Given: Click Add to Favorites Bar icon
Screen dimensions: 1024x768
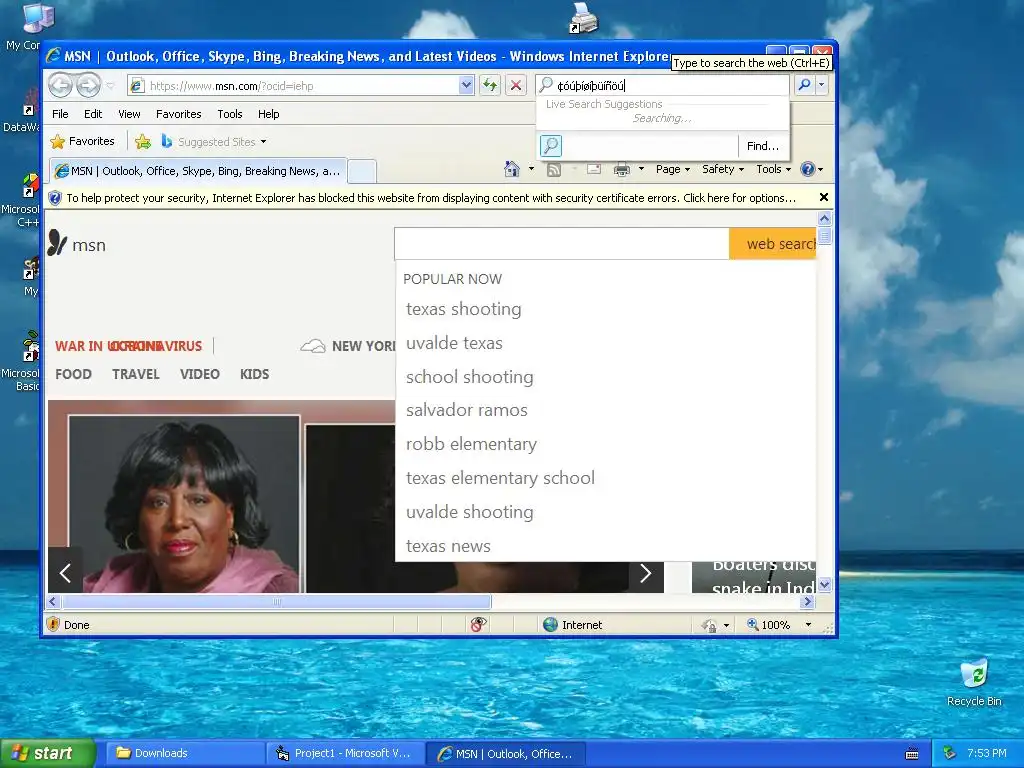Looking at the screenshot, I should [143, 141].
